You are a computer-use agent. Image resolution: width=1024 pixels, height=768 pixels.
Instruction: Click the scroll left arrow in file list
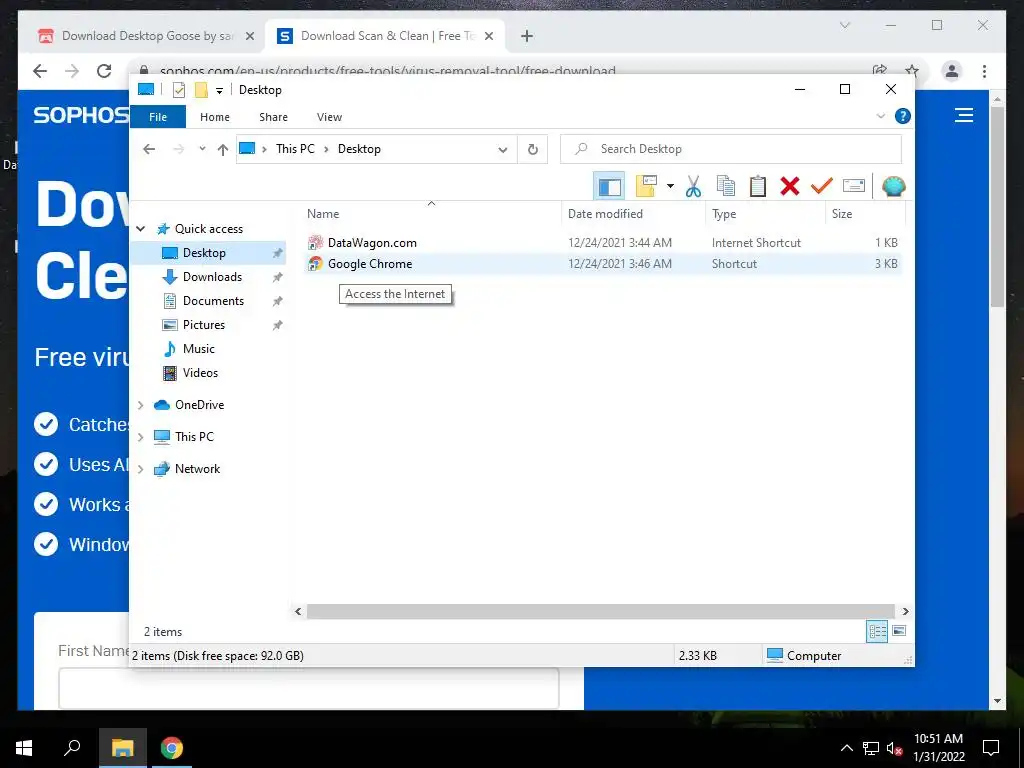click(298, 611)
